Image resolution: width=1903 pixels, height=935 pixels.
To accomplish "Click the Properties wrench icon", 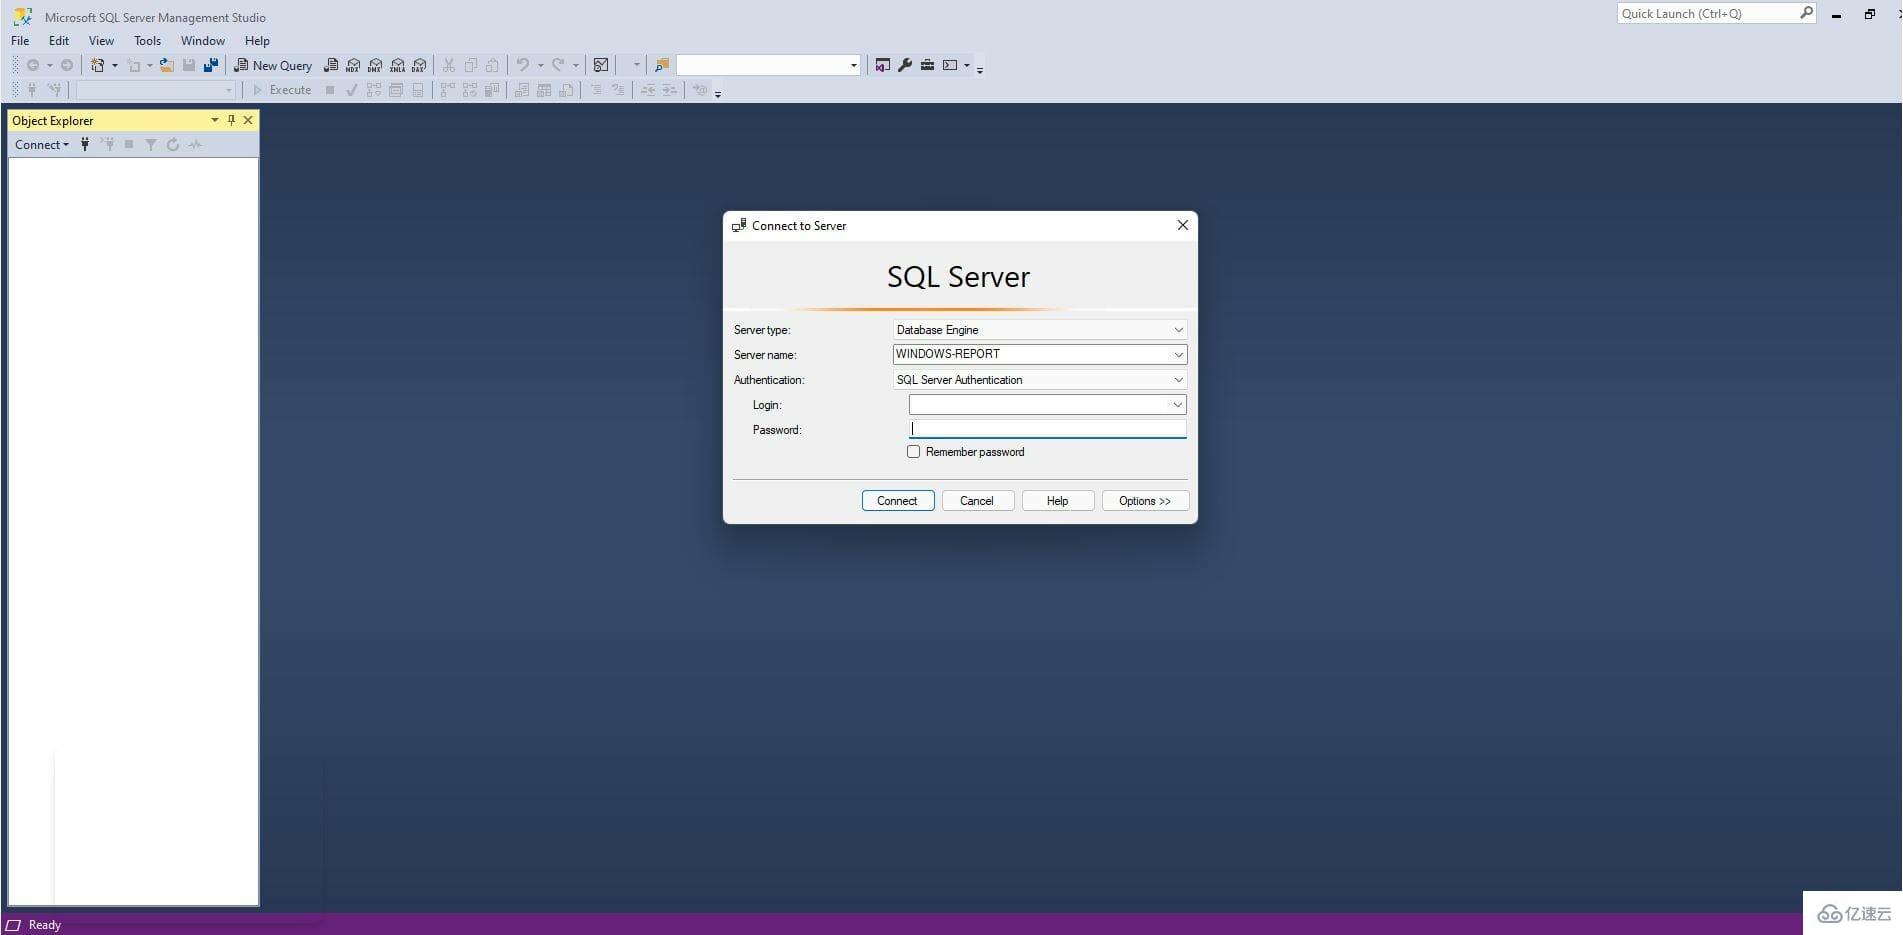I will [905, 65].
